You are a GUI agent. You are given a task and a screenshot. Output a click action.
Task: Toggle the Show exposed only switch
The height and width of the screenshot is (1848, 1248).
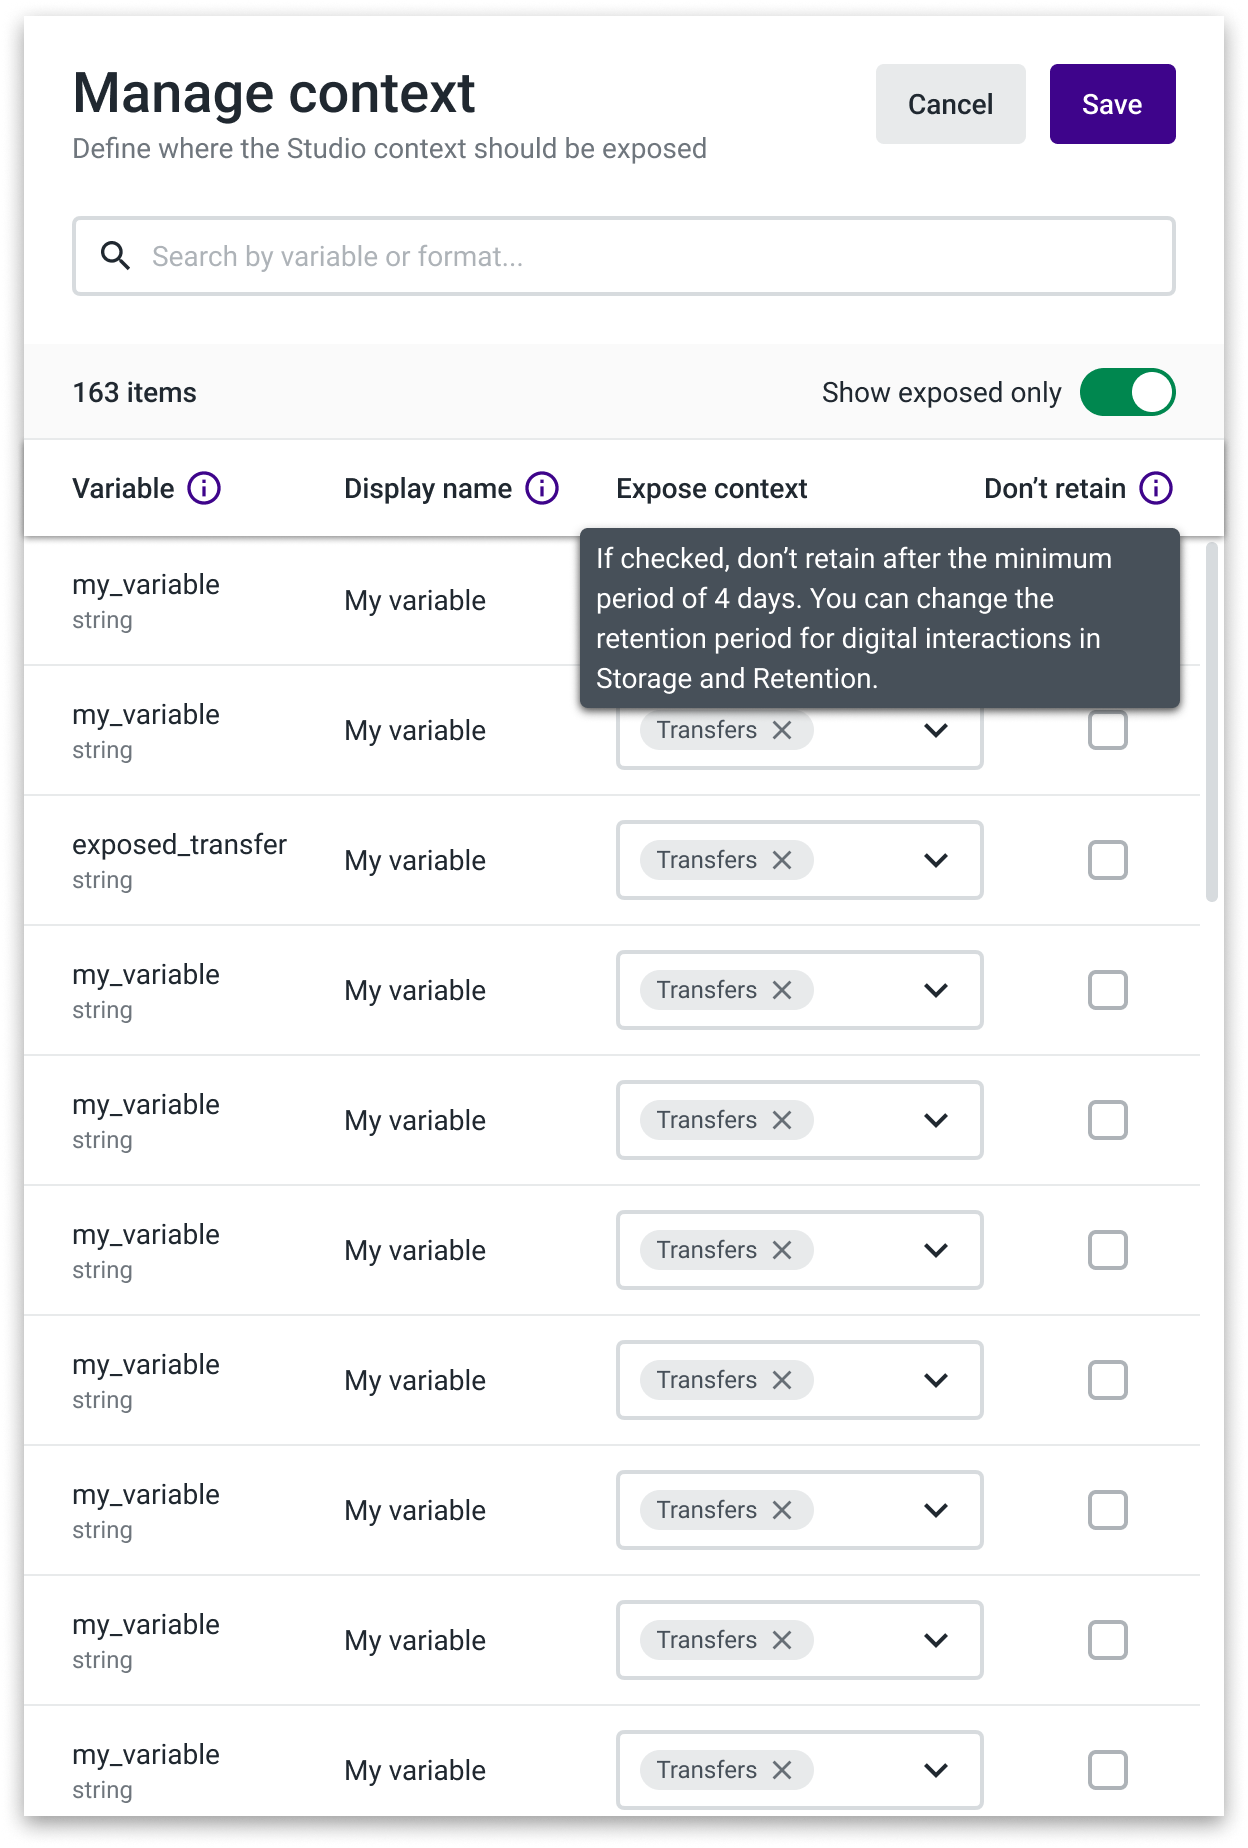coord(1127,392)
